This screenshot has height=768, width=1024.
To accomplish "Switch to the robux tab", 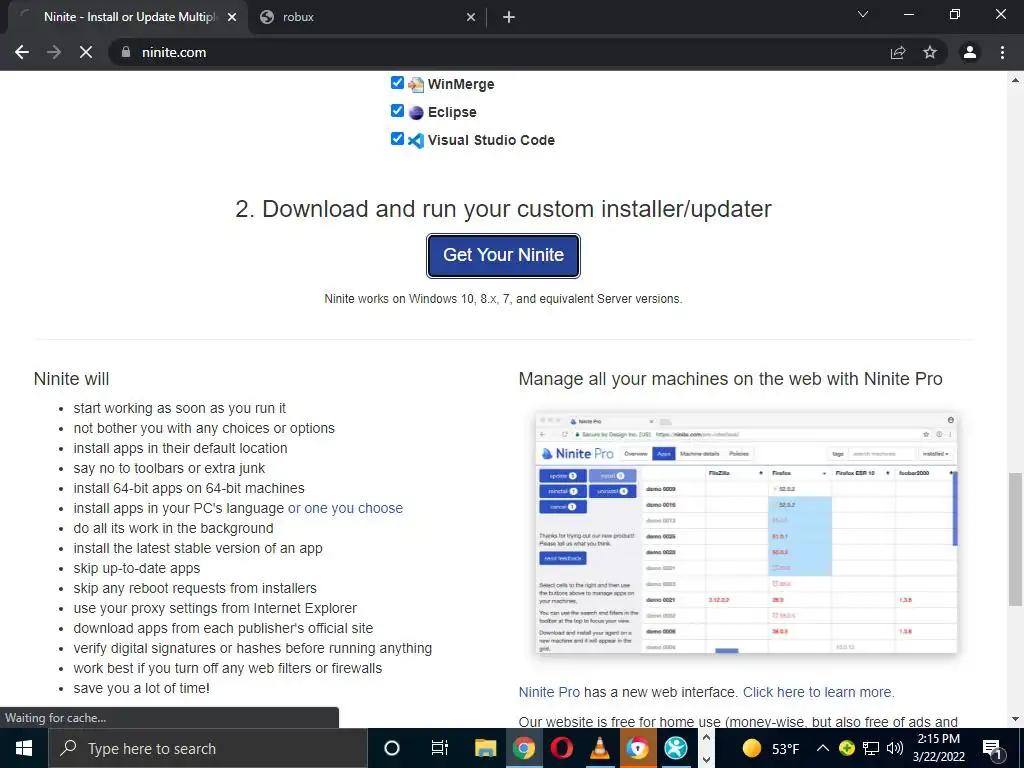I will [x=368, y=18].
